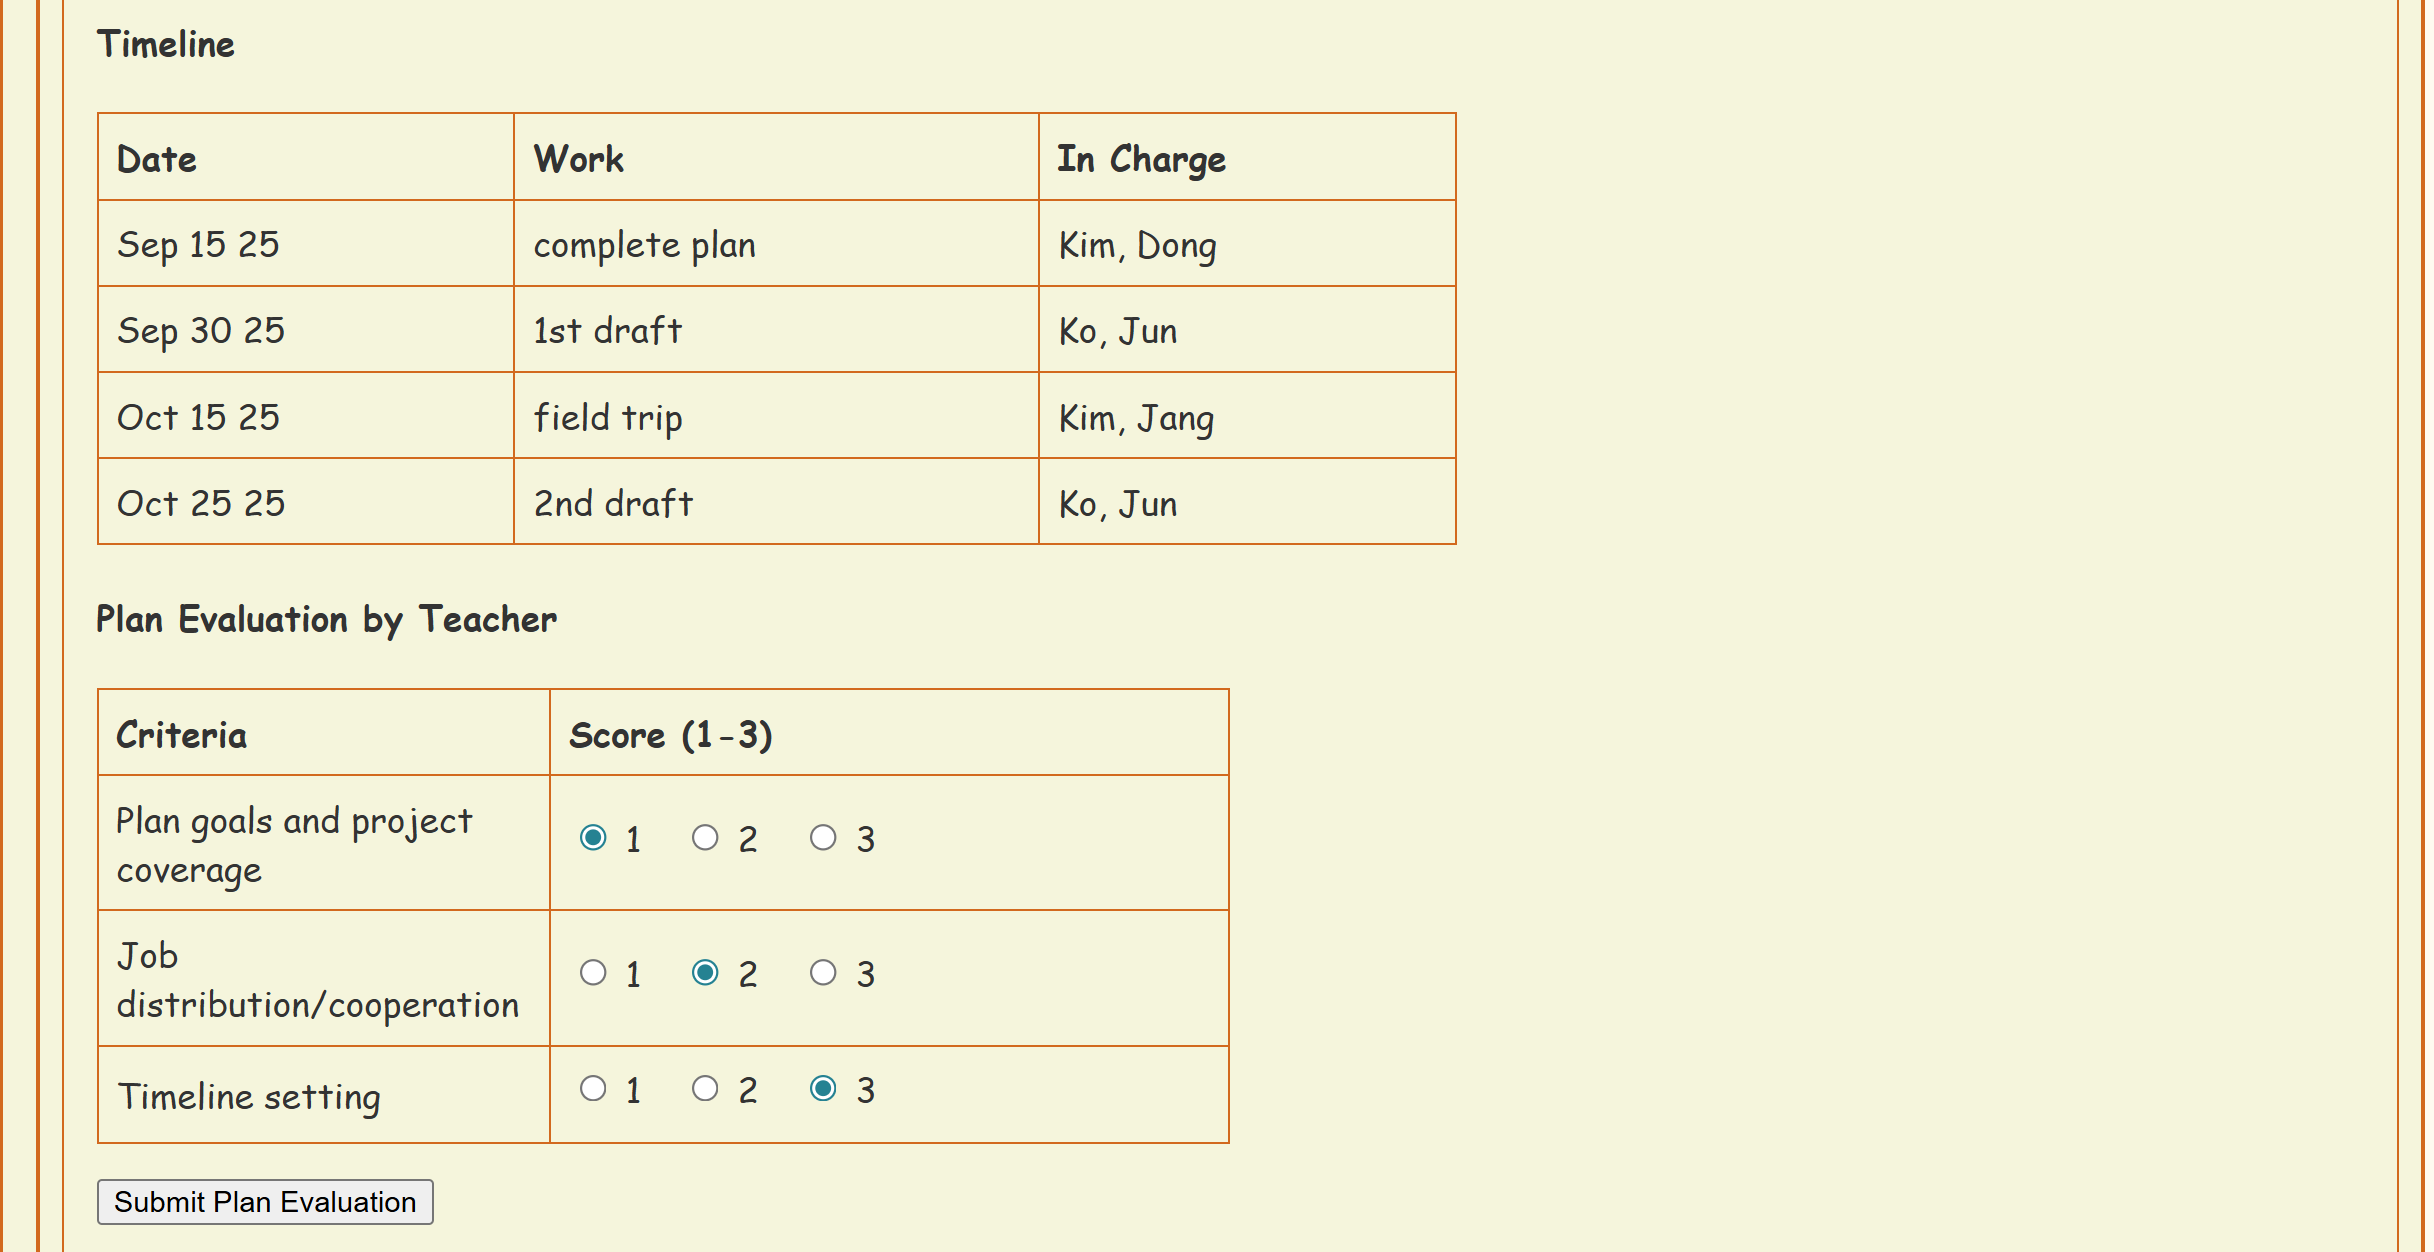Choose score 3 for Plan goals and project coverage
This screenshot has width=2434, height=1252.
(x=823, y=838)
